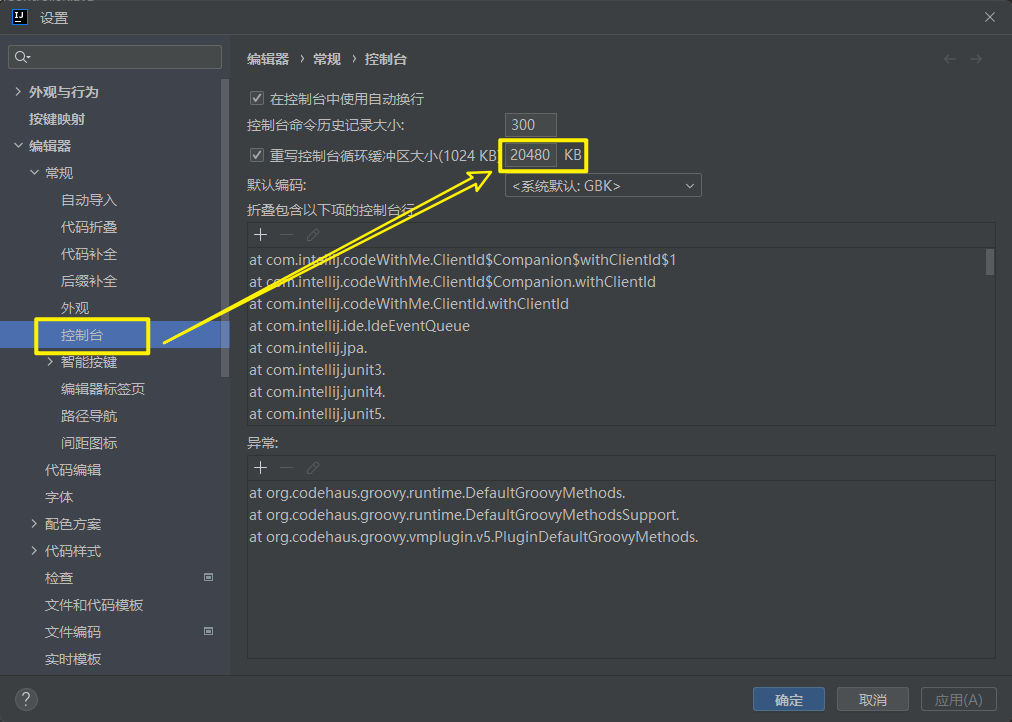Click the project-level icon beside 检查
Viewport: 1012px width, 722px height.
click(208, 577)
